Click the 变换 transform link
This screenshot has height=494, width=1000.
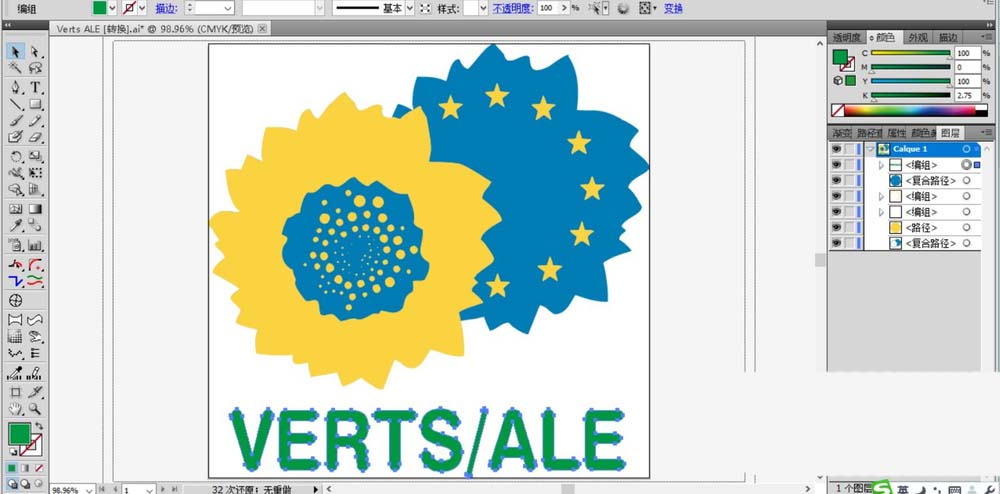pos(673,8)
